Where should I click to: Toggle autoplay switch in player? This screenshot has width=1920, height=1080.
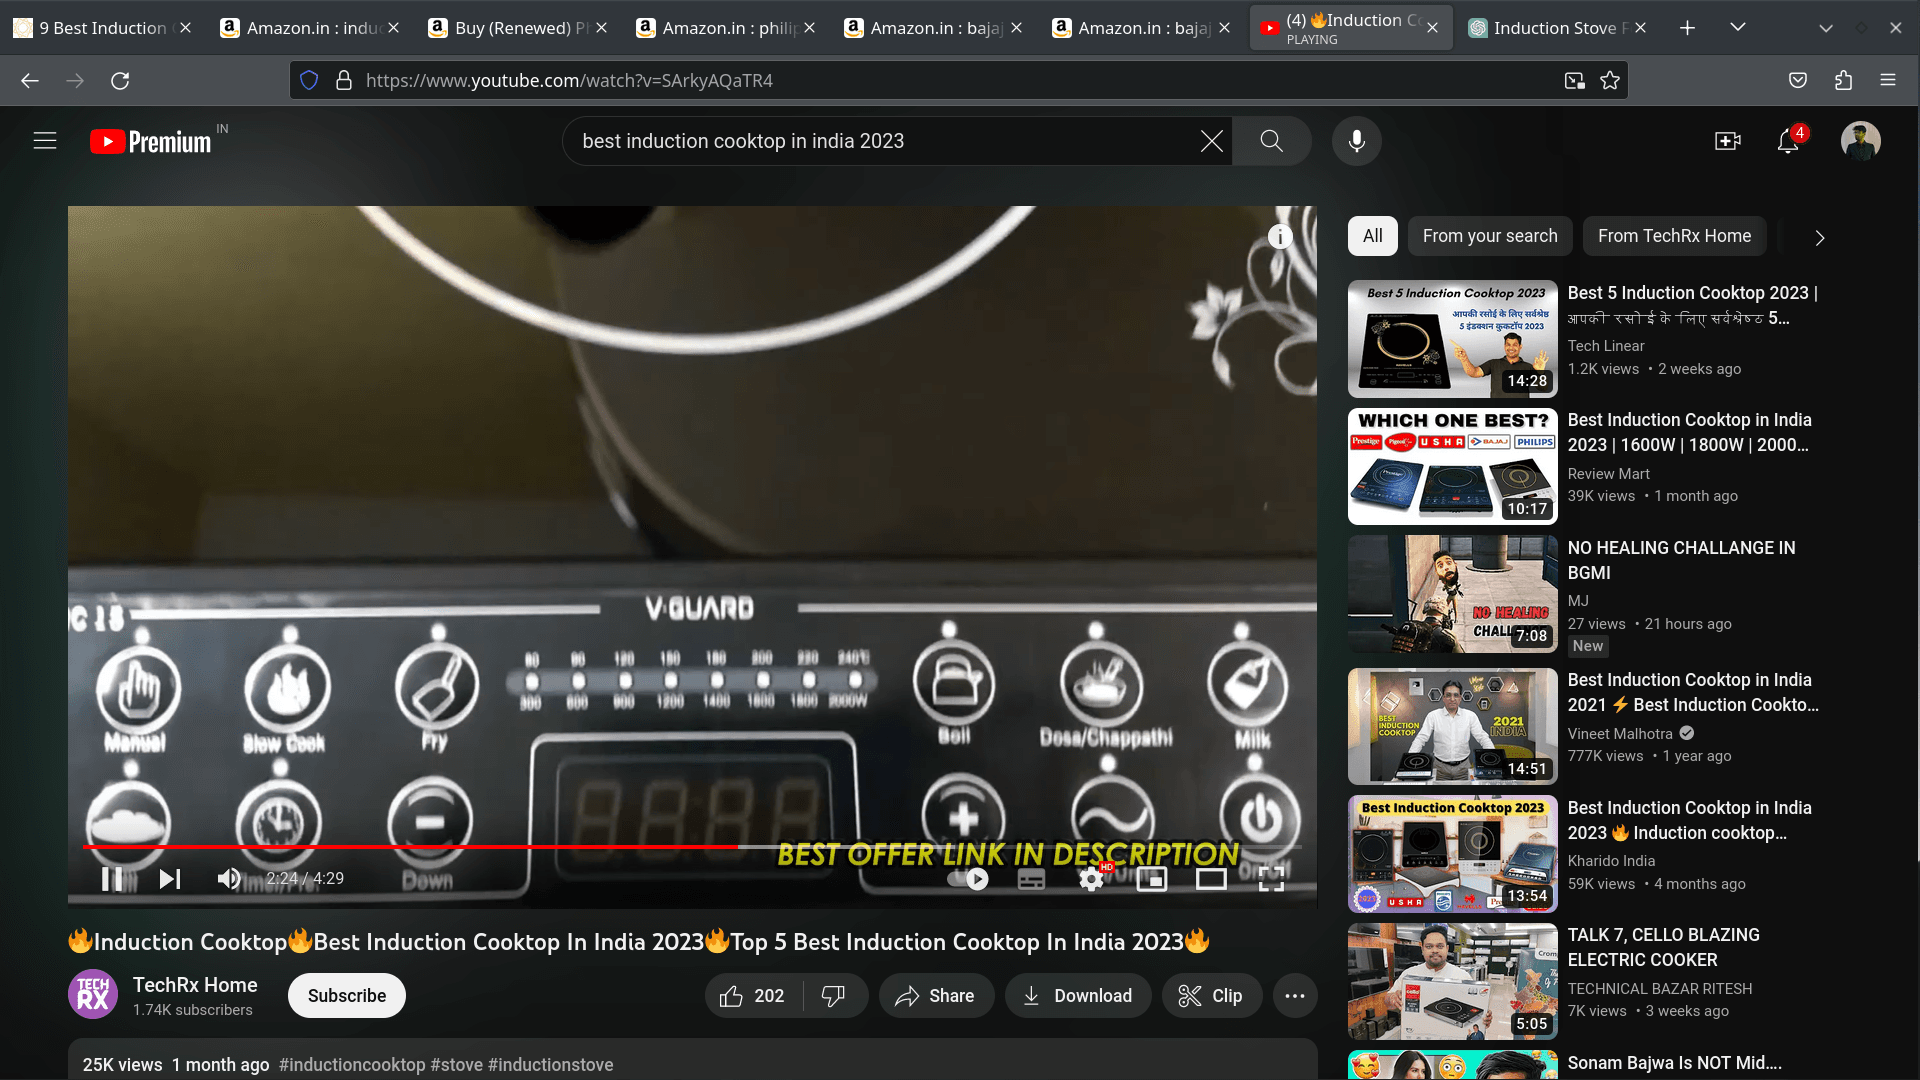coord(968,879)
